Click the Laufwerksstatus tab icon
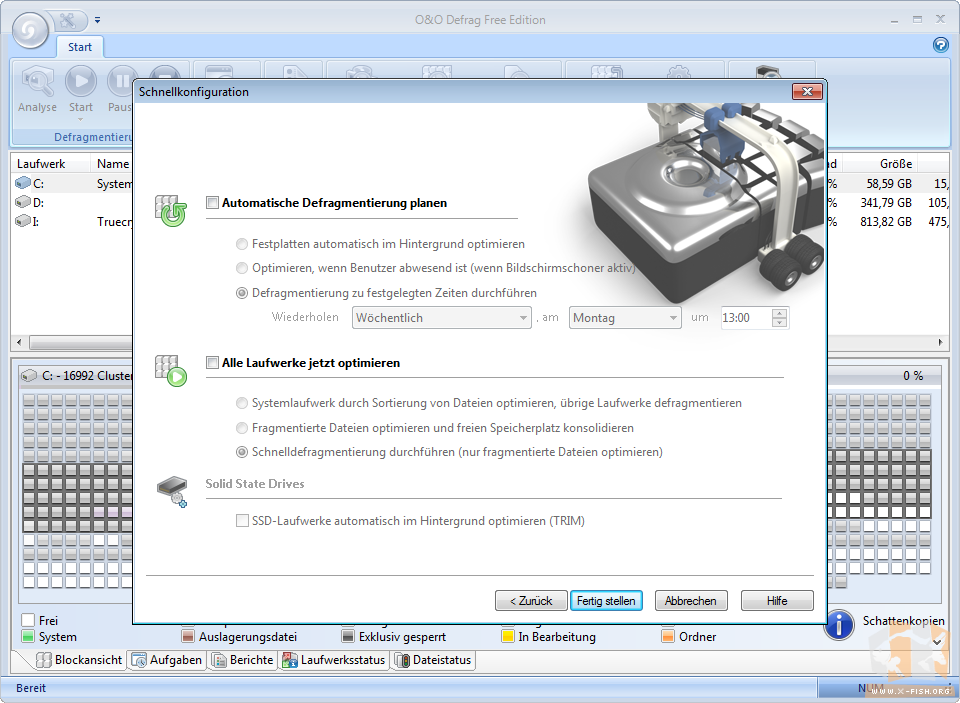Image resolution: width=960 pixels, height=703 pixels. (290, 660)
